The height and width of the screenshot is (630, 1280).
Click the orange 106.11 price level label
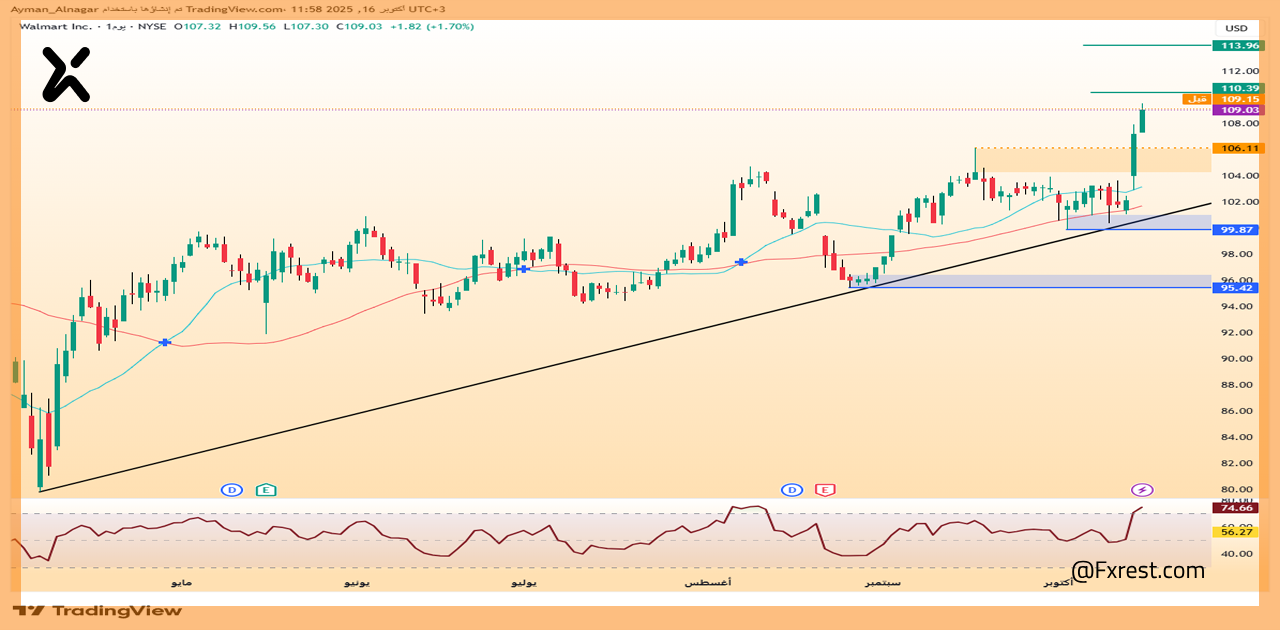pyautogui.click(x=1238, y=148)
